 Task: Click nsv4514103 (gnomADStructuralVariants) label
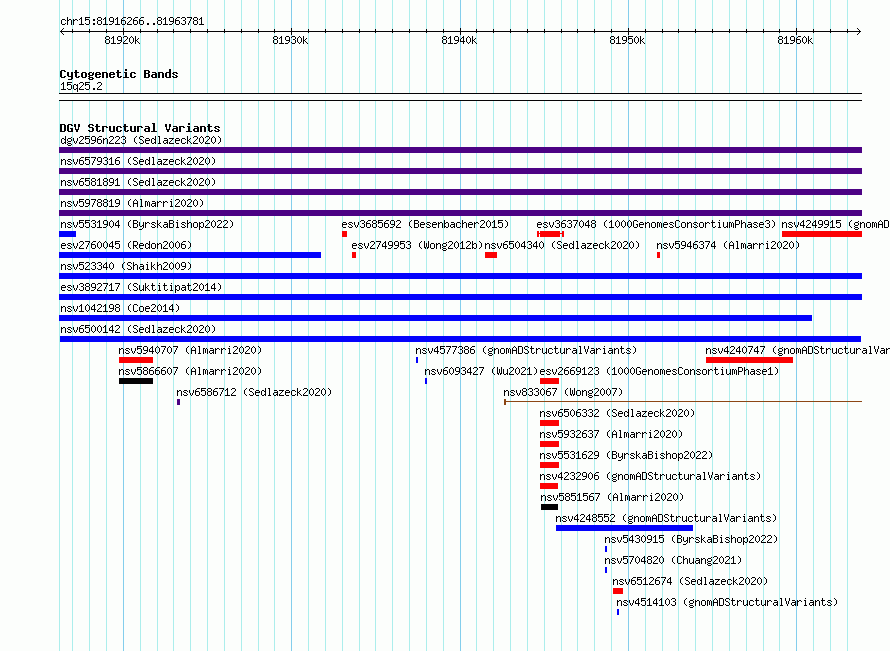[x=727, y=602]
